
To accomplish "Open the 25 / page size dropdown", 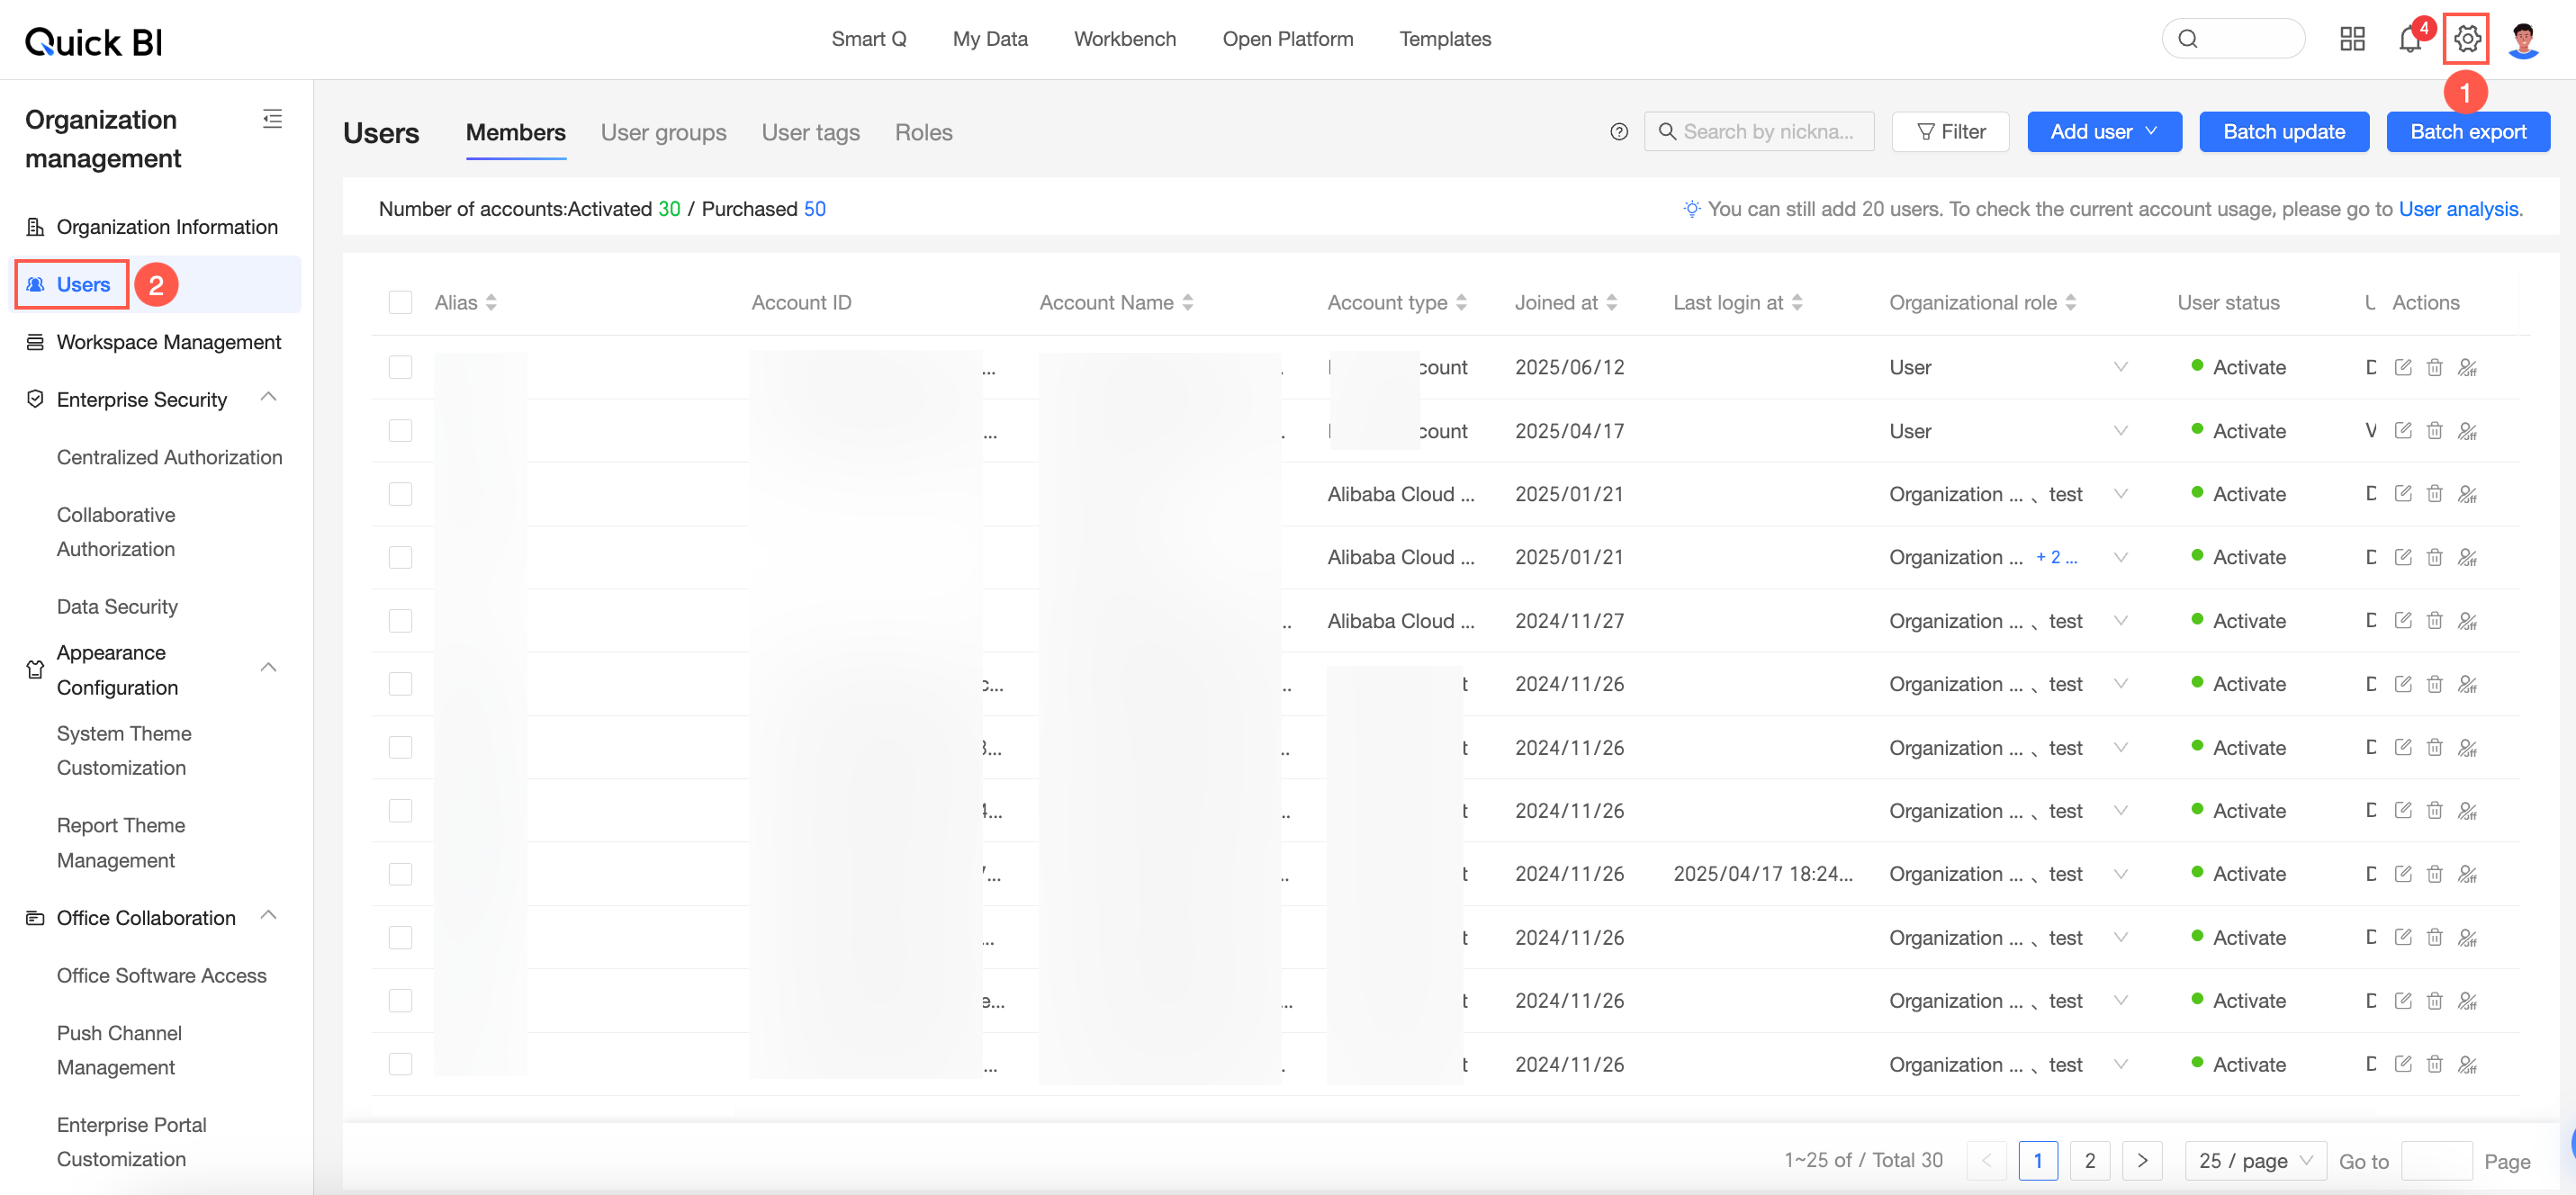I will coord(2255,1160).
